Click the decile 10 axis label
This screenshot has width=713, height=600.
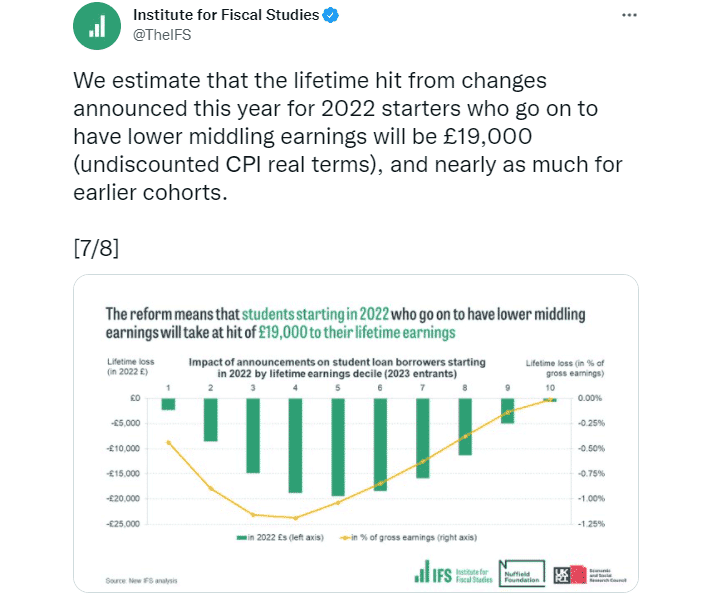point(550,388)
